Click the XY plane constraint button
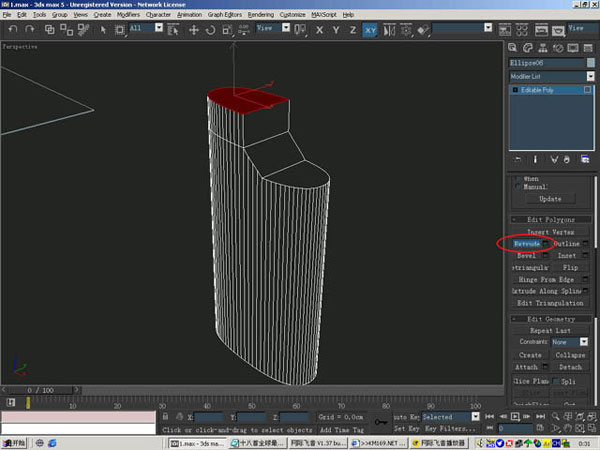This screenshot has height=450, width=600. (371, 30)
